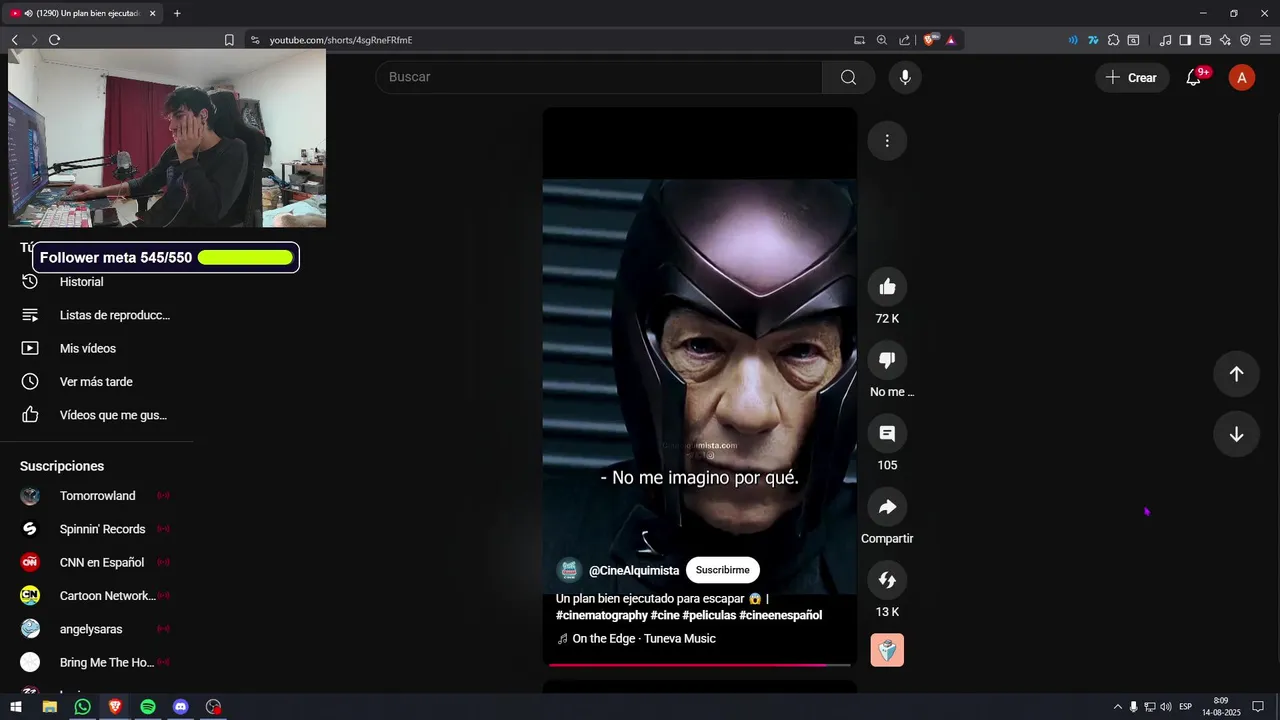Go to the previous short with up arrow

pos(1236,373)
